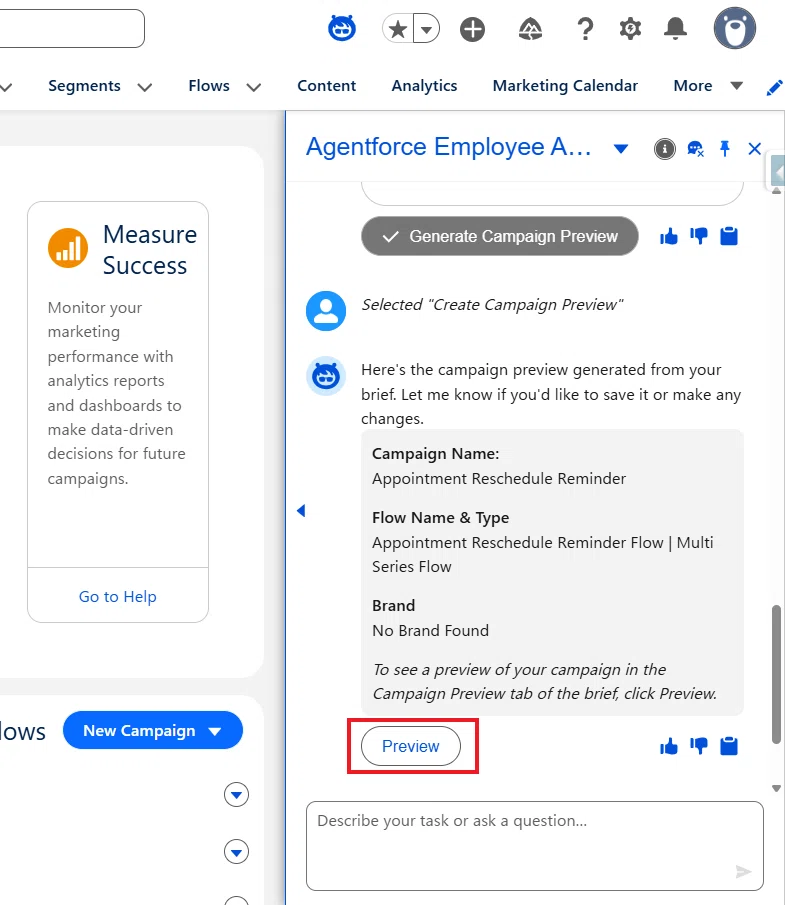Go to the Flows tab
785x905 pixels.
(209, 85)
